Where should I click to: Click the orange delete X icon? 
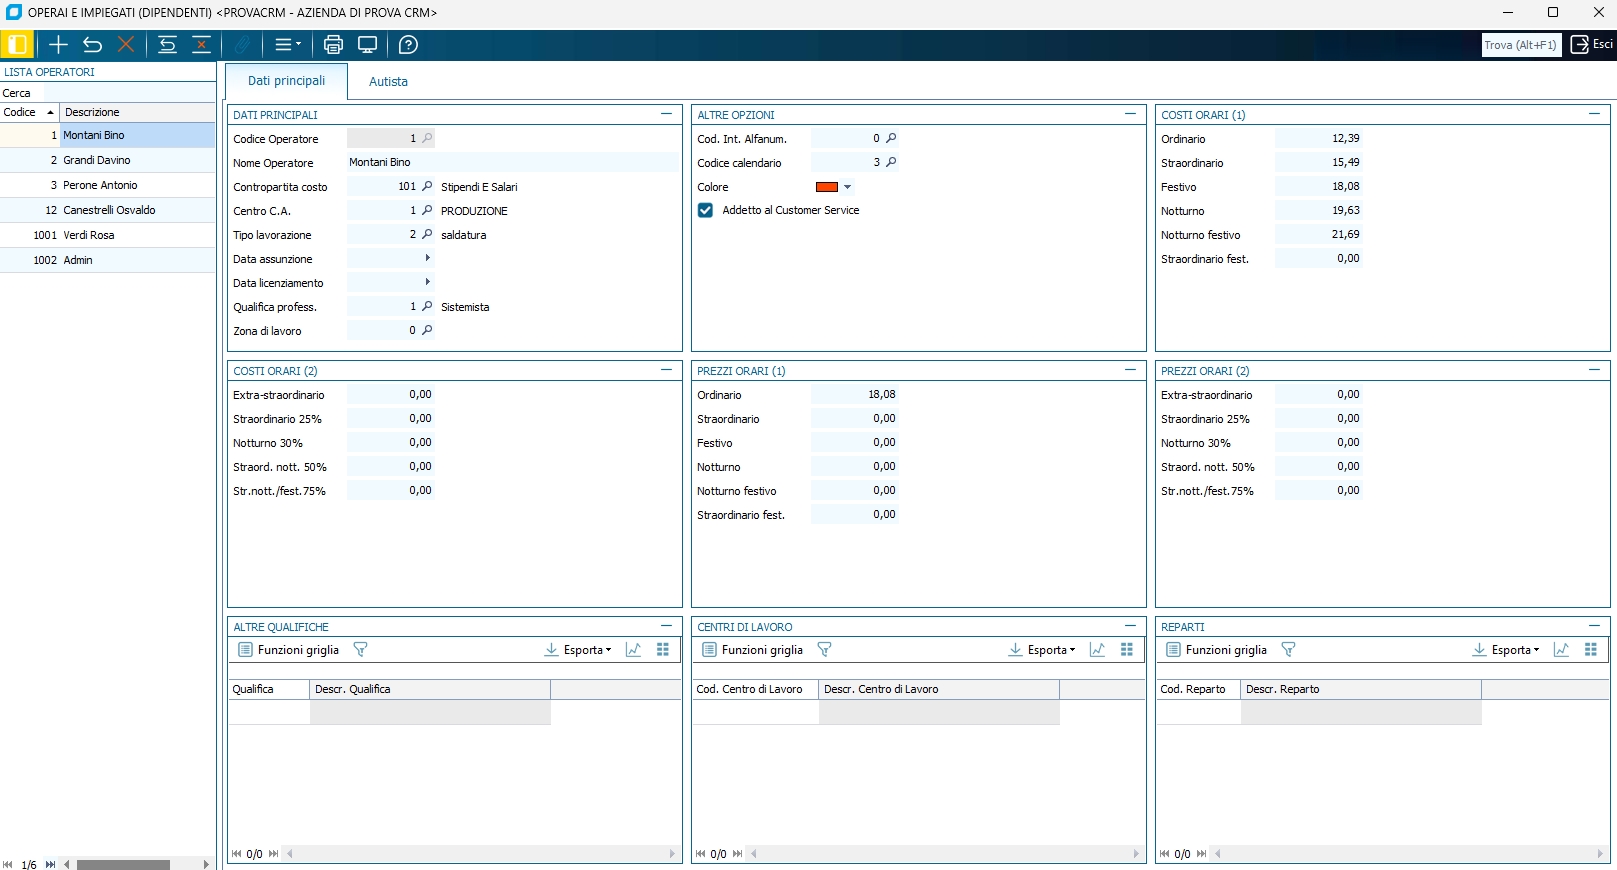pyautogui.click(x=126, y=45)
